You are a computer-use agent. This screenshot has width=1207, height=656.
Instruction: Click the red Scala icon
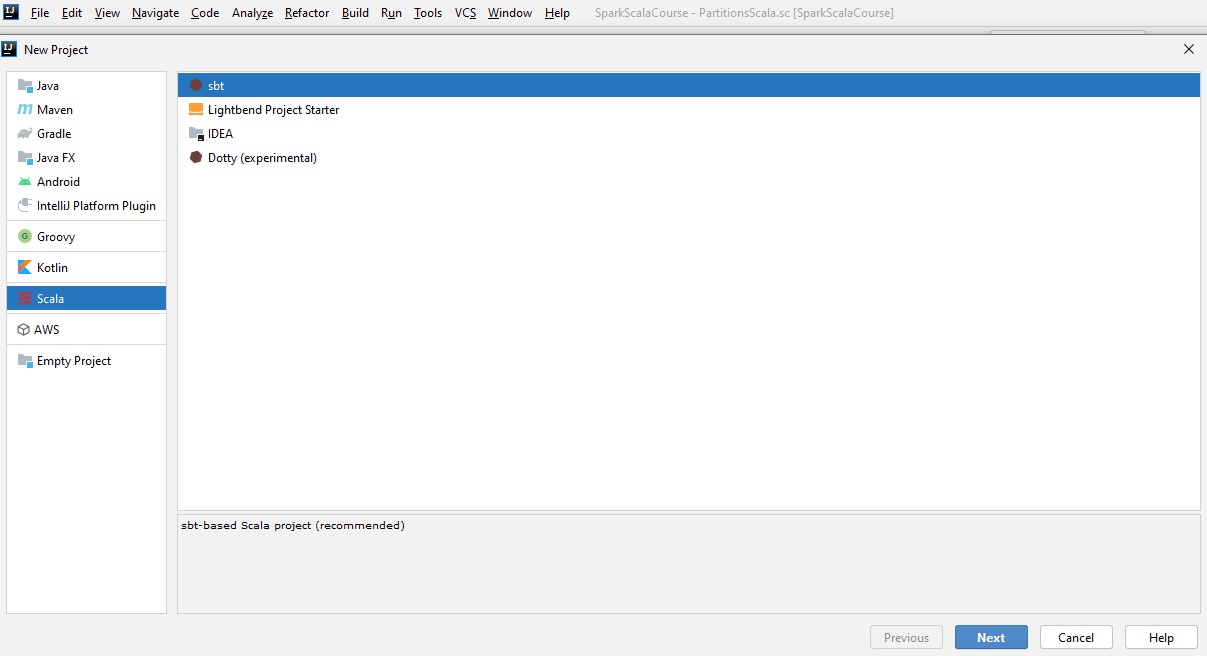pos(25,299)
